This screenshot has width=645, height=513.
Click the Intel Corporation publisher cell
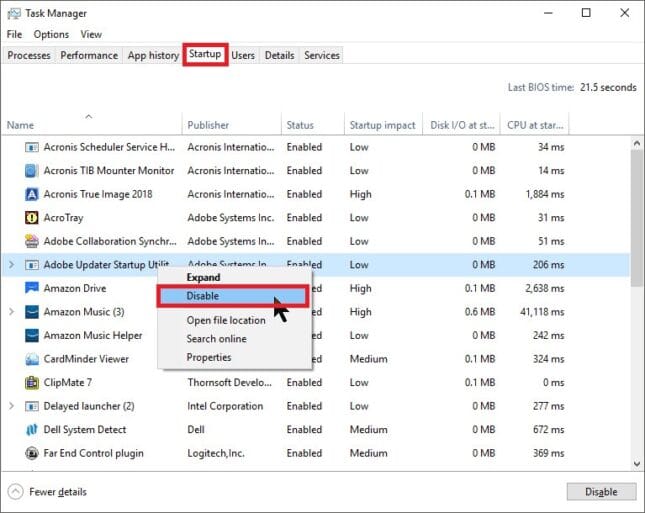tap(225, 406)
